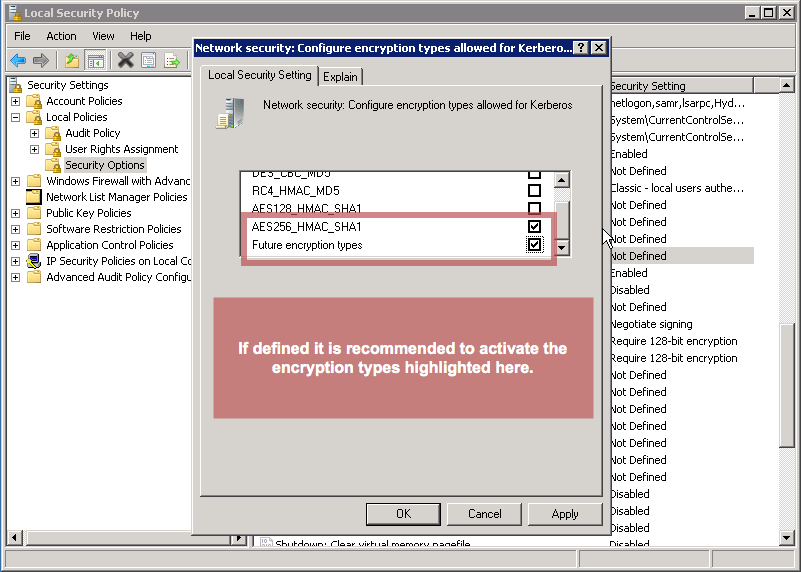Expand Audit Policy tree node

[34, 133]
